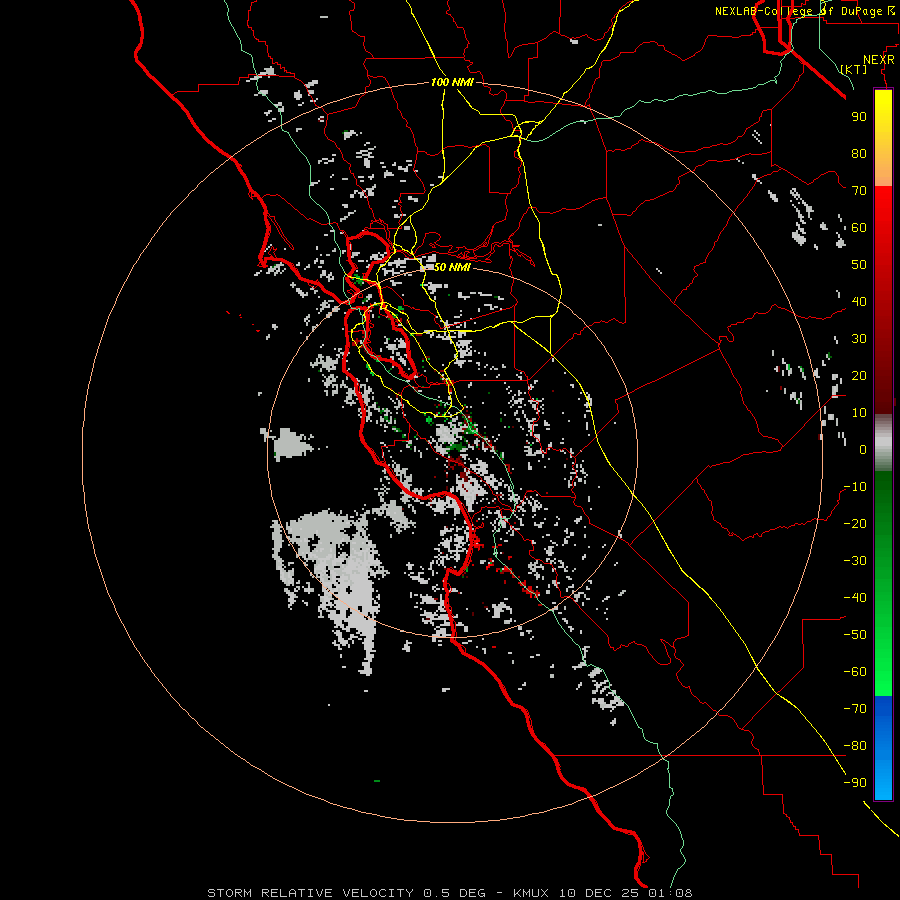Click the -20 value on the velocity scale
Viewport: 900px width, 900px height.
pyautogui.click(x=855, y=524)
